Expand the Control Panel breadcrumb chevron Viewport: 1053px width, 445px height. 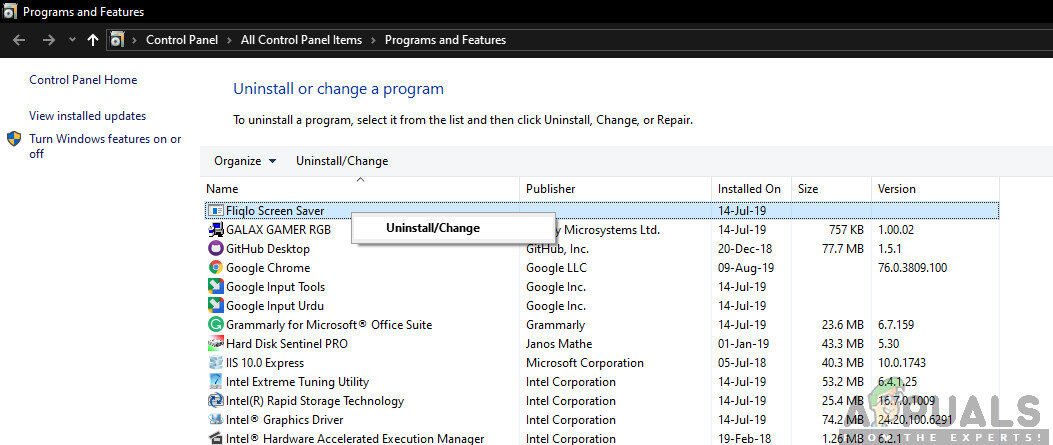[230, 40]
